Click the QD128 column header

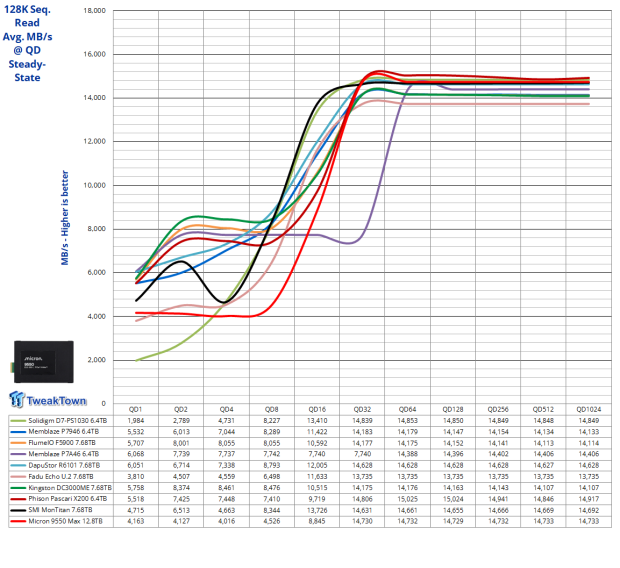point(452,410)
